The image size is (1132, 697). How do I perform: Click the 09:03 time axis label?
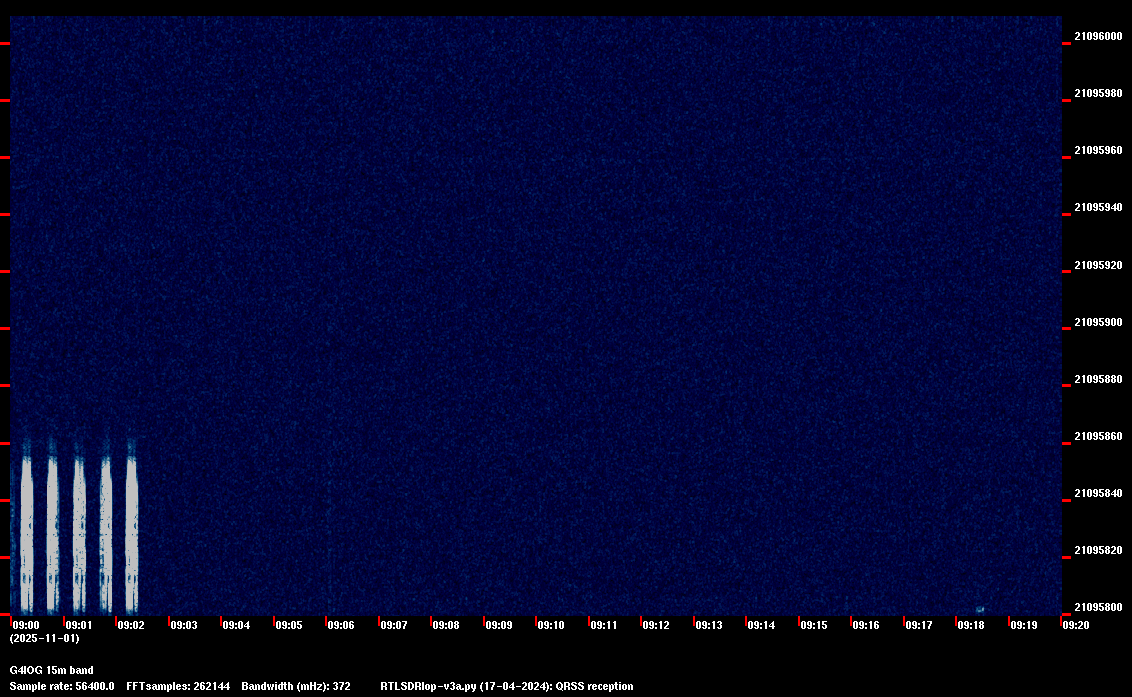click(183, 625)
